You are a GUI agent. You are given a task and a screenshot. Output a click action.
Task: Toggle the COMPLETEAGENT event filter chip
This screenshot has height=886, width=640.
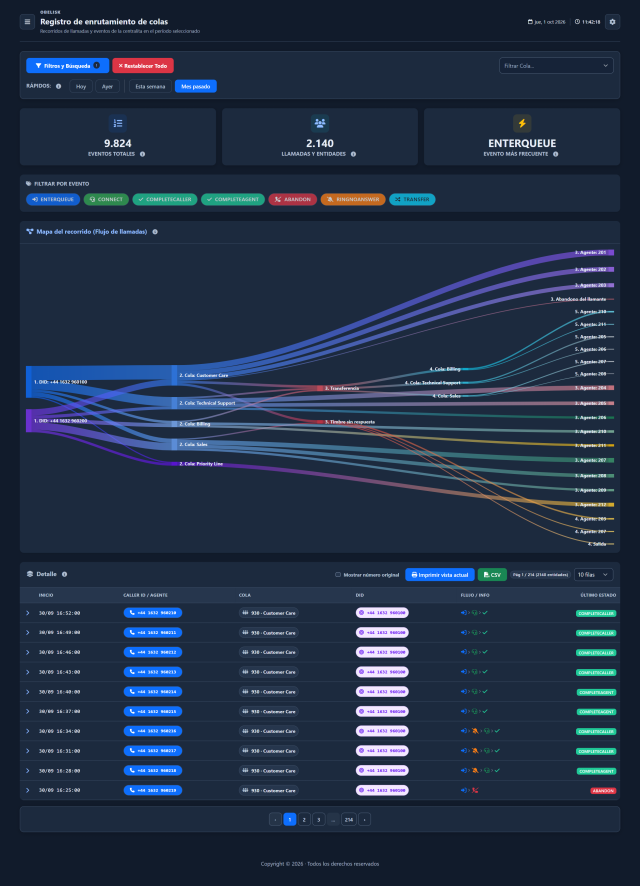pos(233,199)
